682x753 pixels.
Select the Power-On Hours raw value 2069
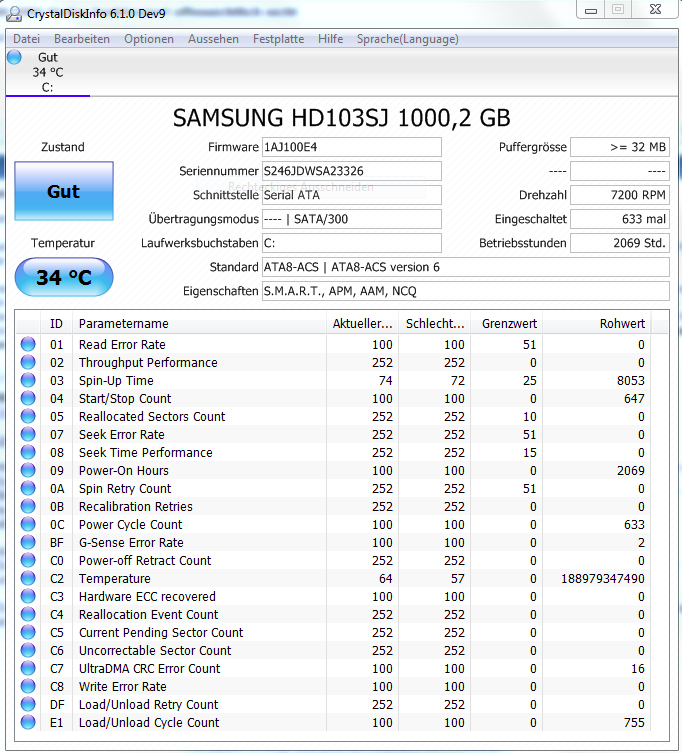click(631, 470)
